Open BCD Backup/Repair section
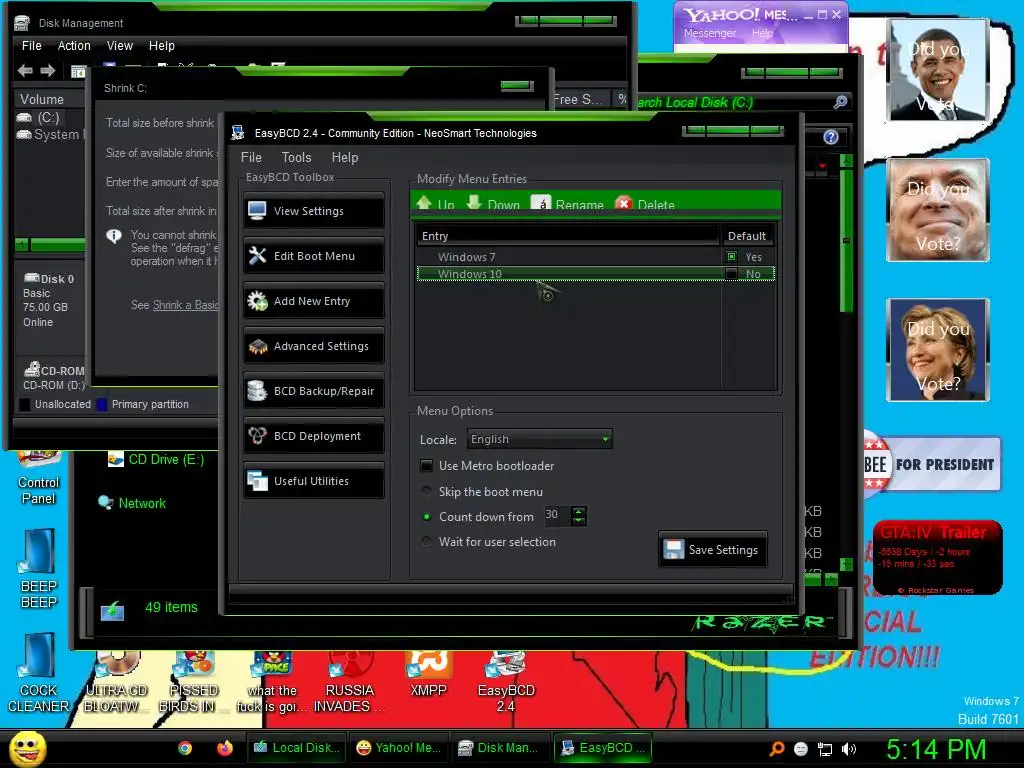The width and height of the screenshot is (1024, 768). tap(313, 391)
